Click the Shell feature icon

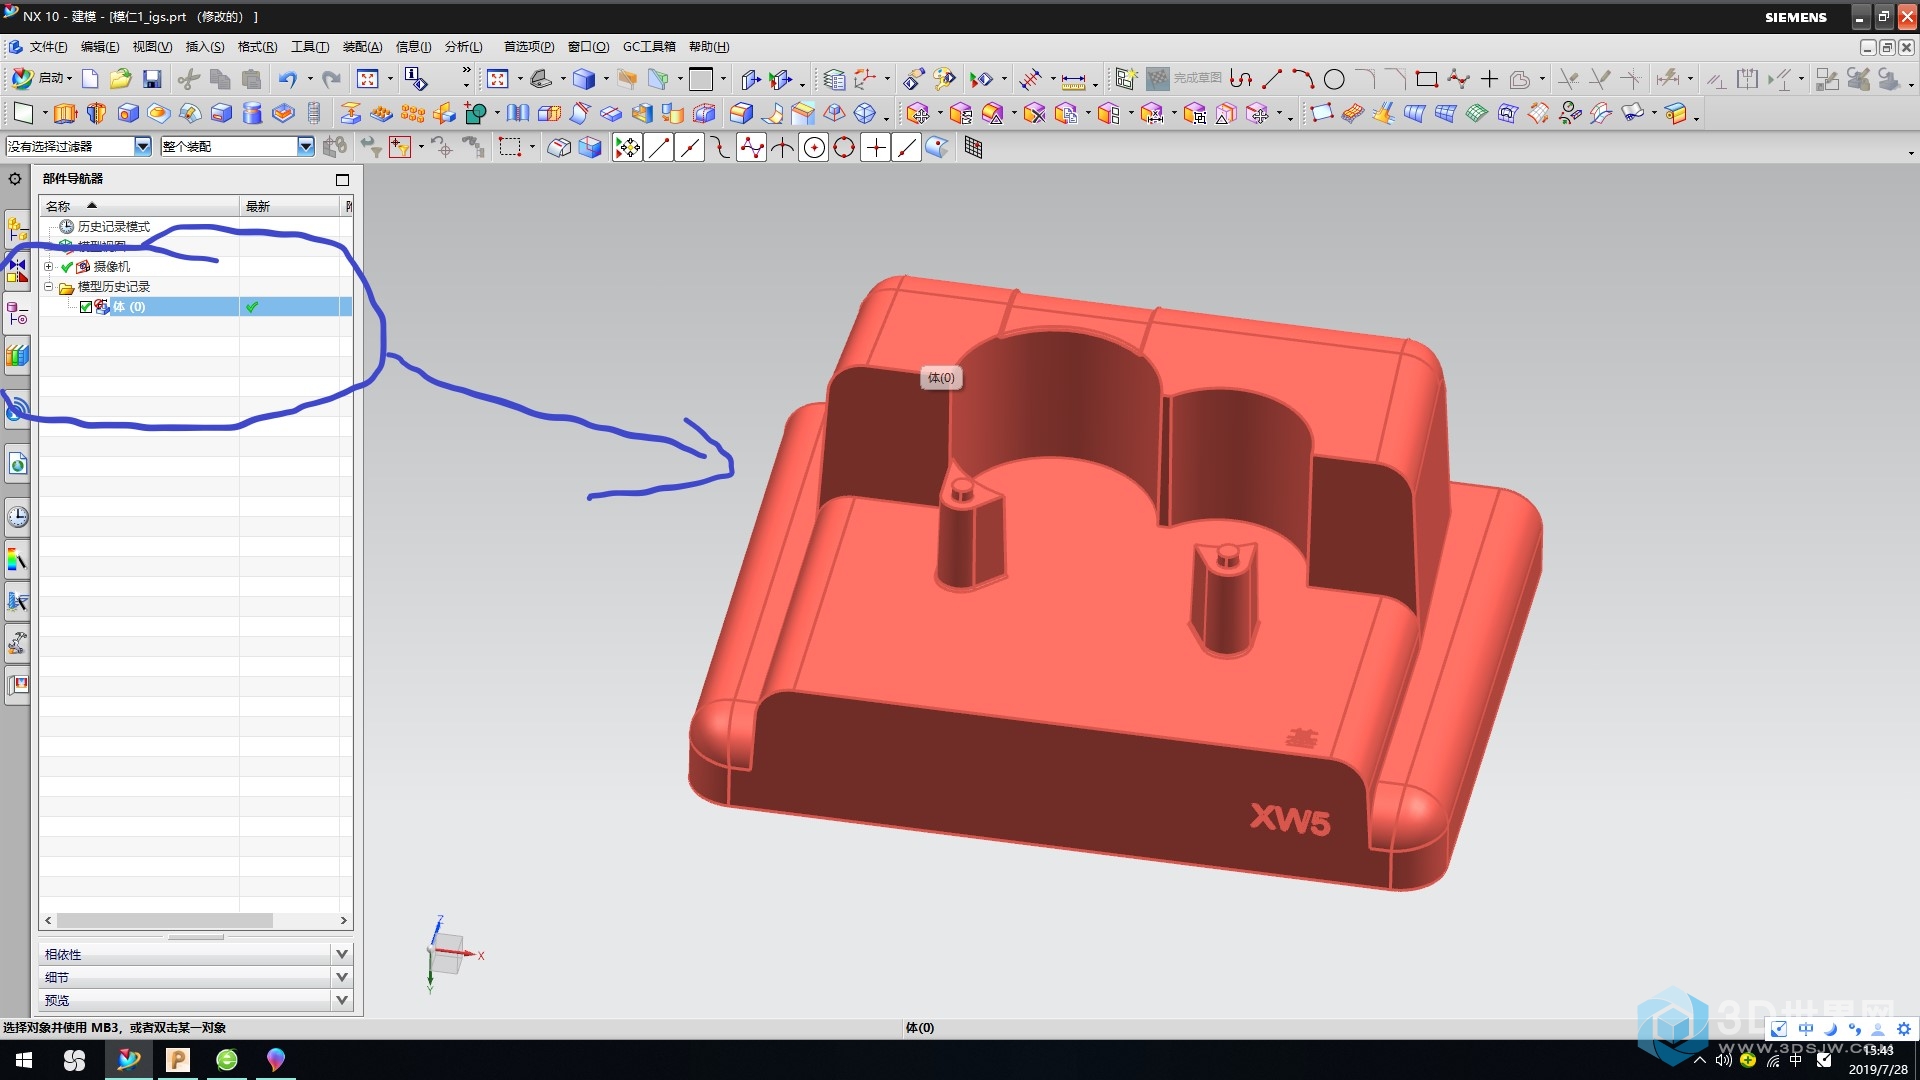point(704,113)
